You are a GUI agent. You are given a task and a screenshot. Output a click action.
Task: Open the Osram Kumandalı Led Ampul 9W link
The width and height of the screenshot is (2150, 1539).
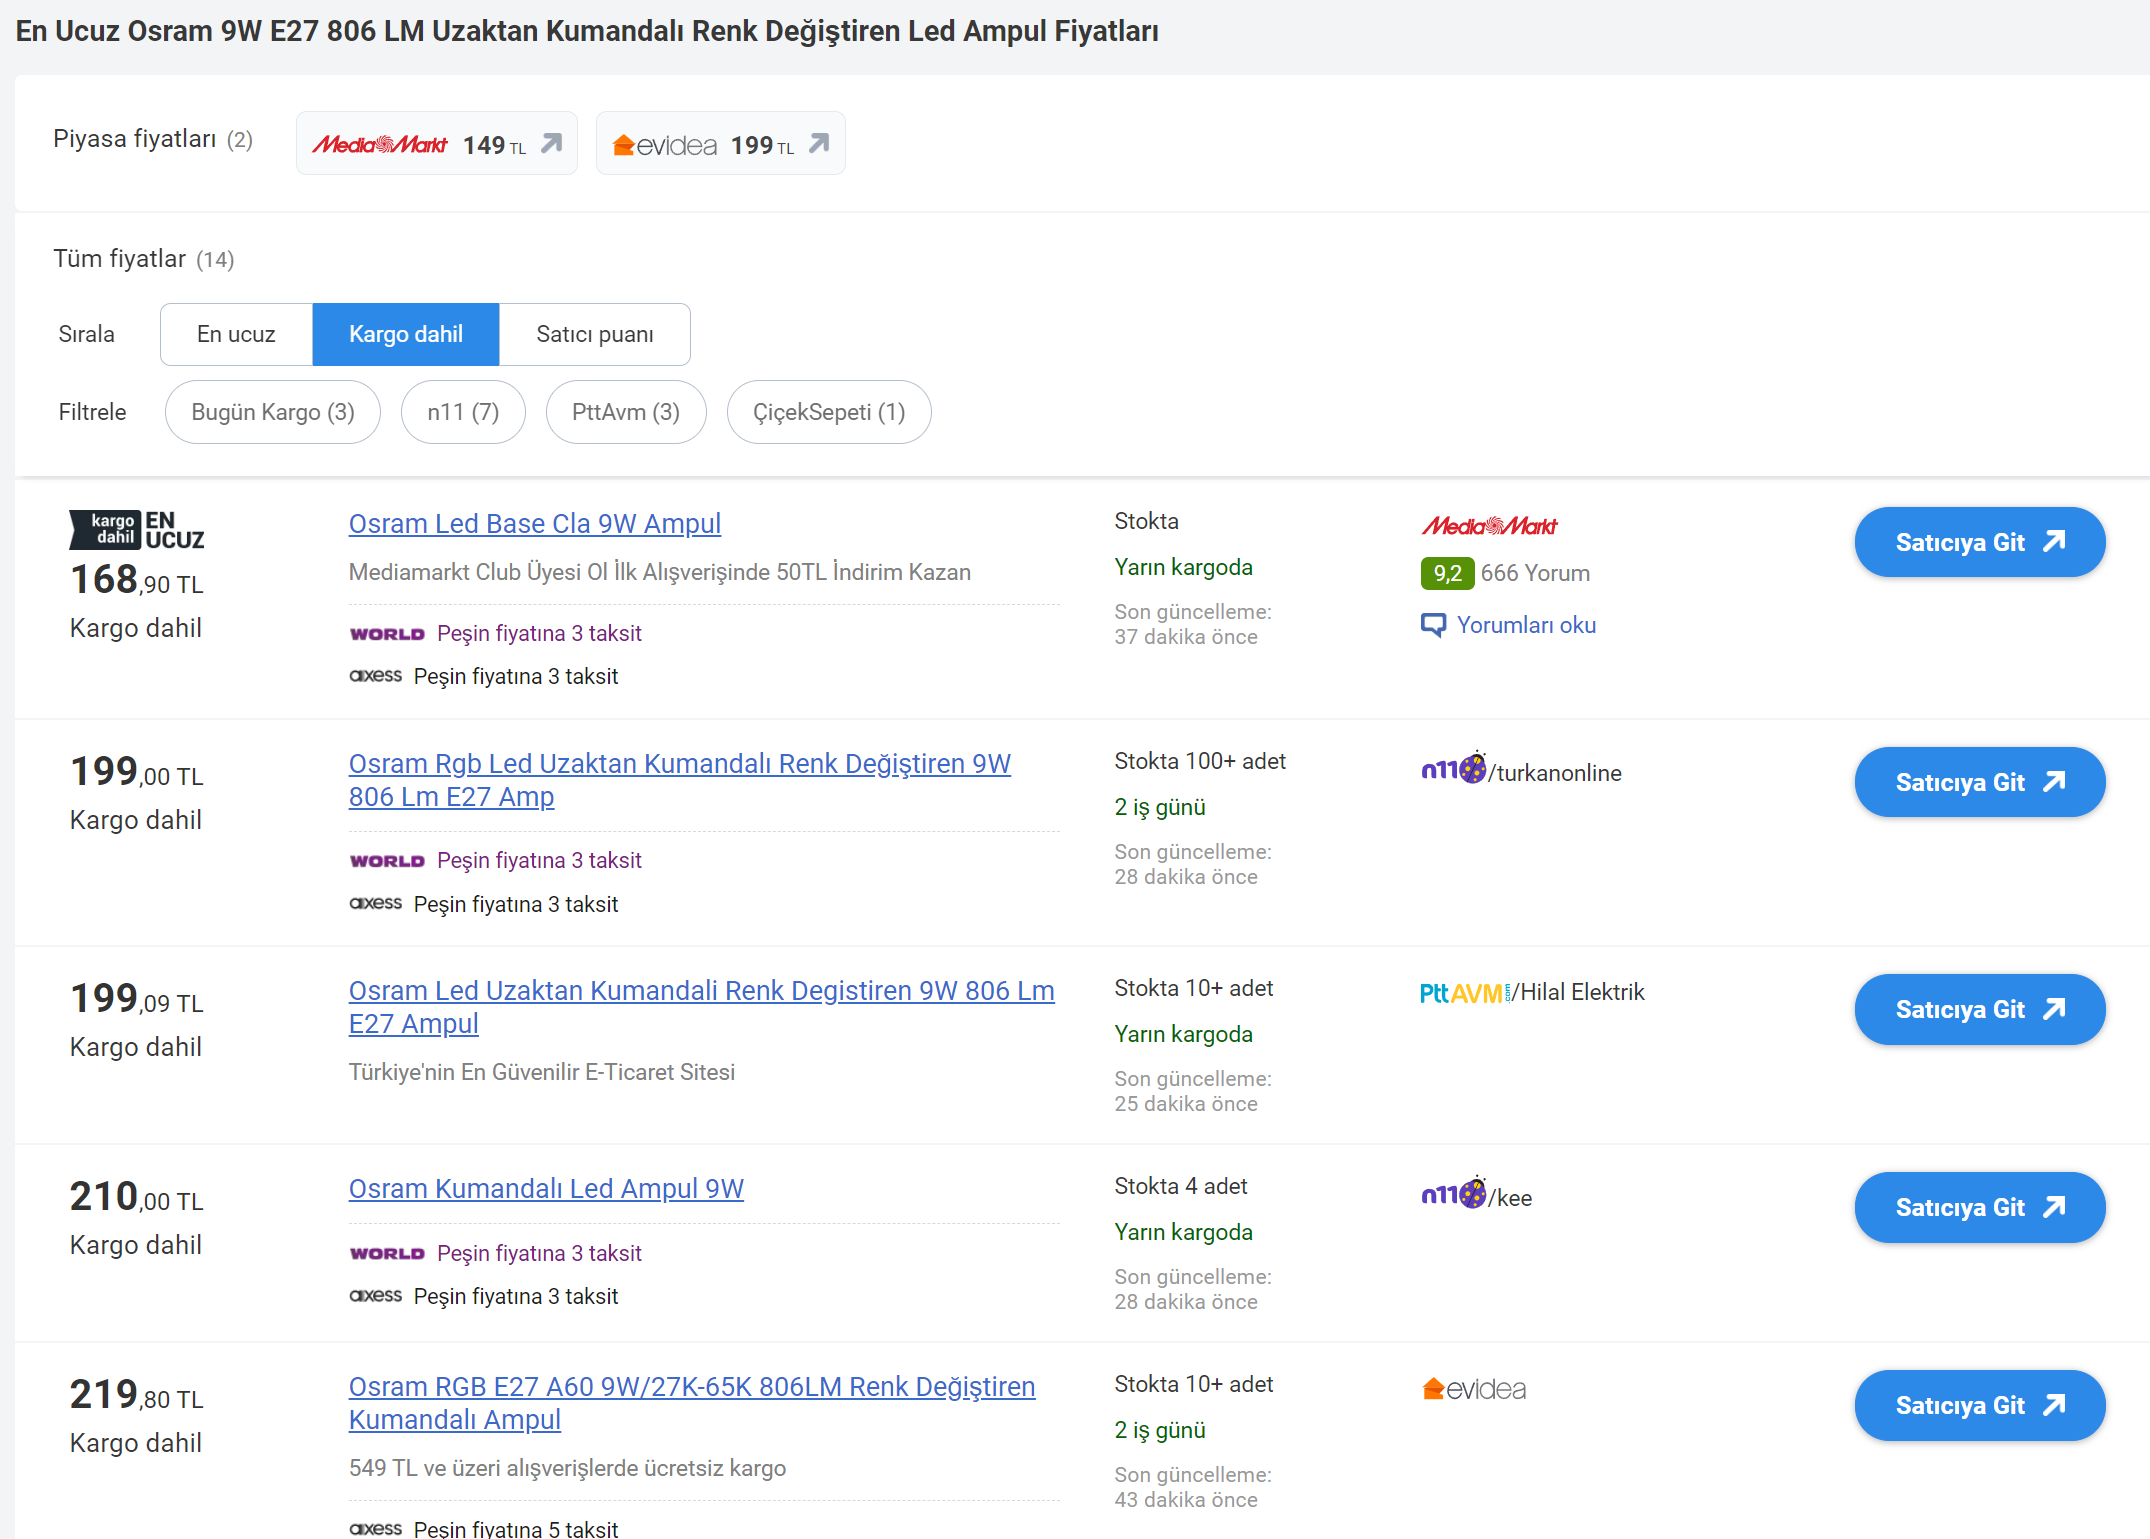click(546, 1189)
